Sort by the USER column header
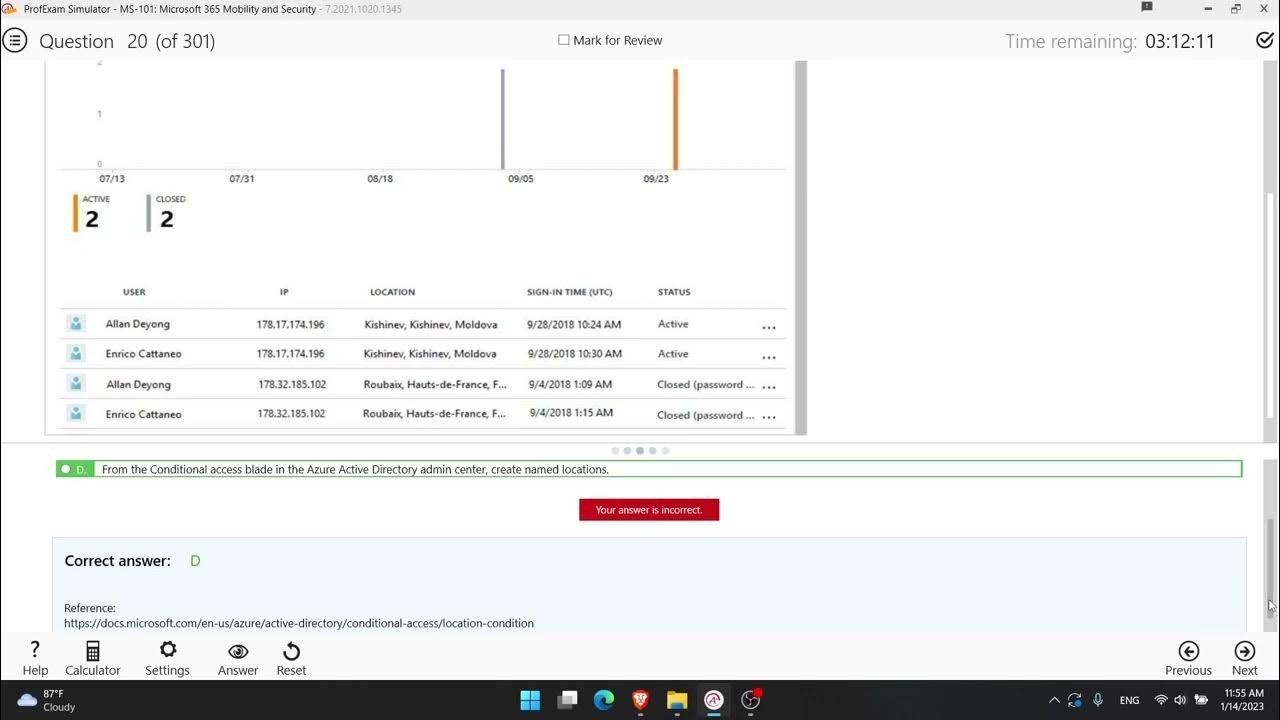 point(134,292)
